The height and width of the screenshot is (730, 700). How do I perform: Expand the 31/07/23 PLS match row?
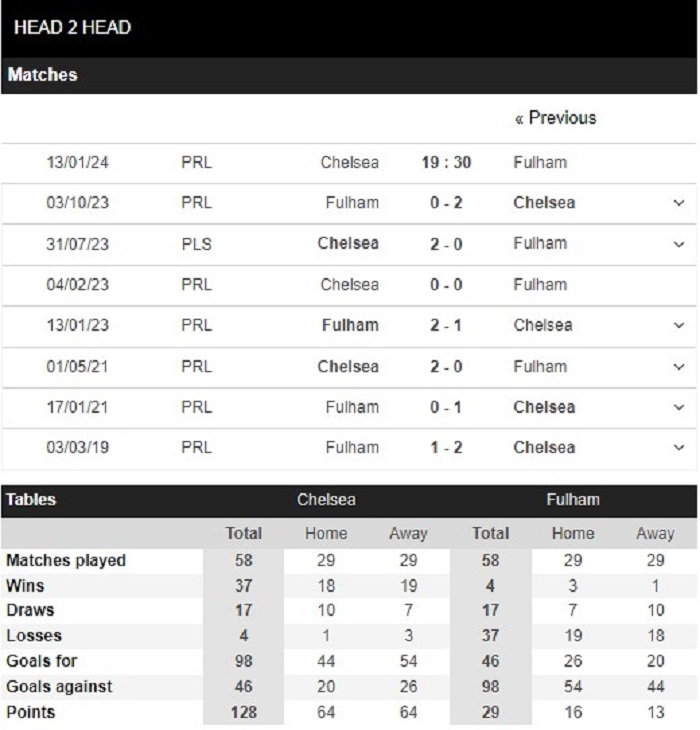680,244
